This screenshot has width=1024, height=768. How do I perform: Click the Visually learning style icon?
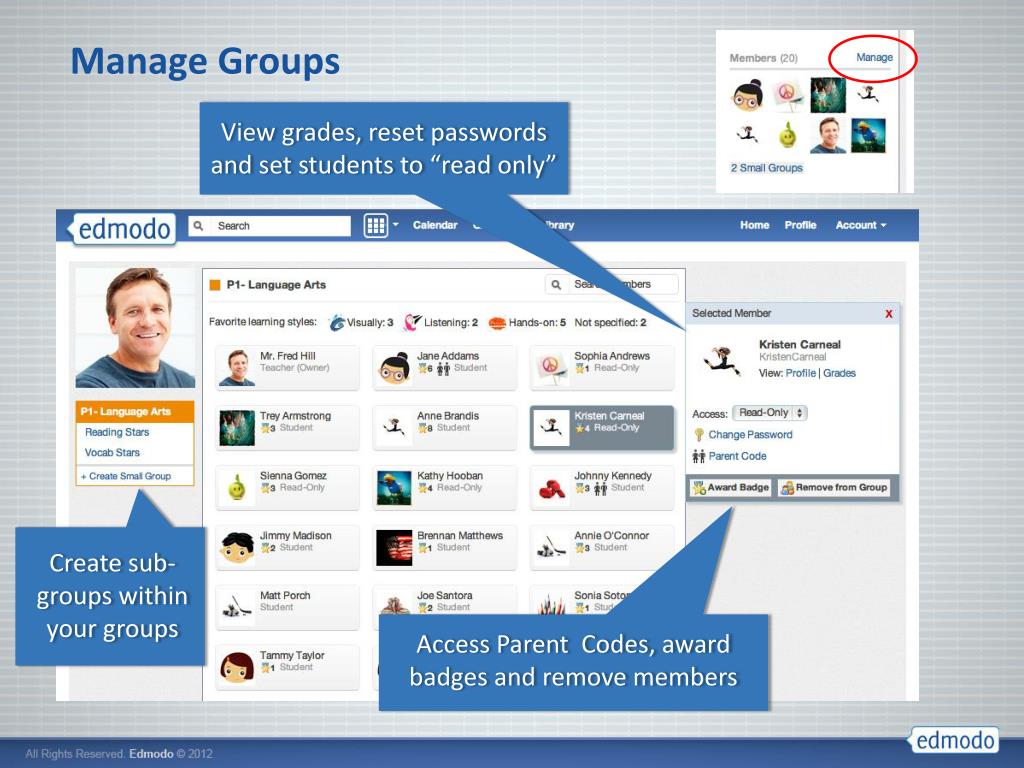[x=337, y=322]
